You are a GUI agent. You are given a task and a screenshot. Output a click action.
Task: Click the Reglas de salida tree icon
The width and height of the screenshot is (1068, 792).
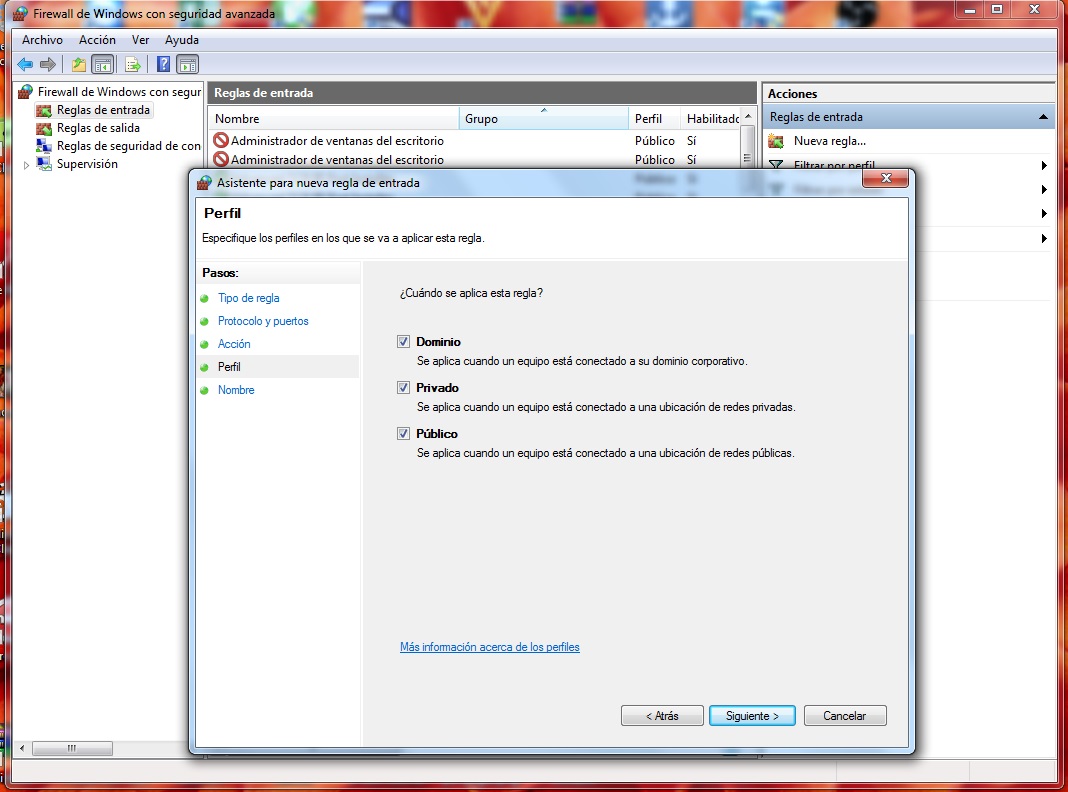pos(44,128)
